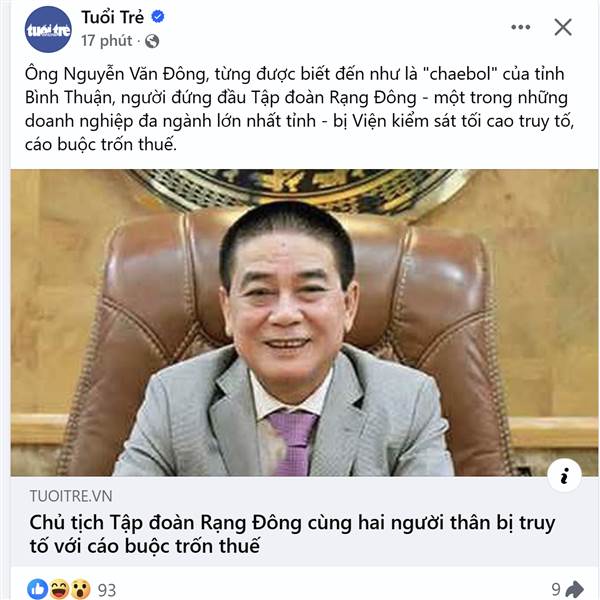This screenshot has width=600, height=600.
Task: View the 9 shares count
Action: 556,590
